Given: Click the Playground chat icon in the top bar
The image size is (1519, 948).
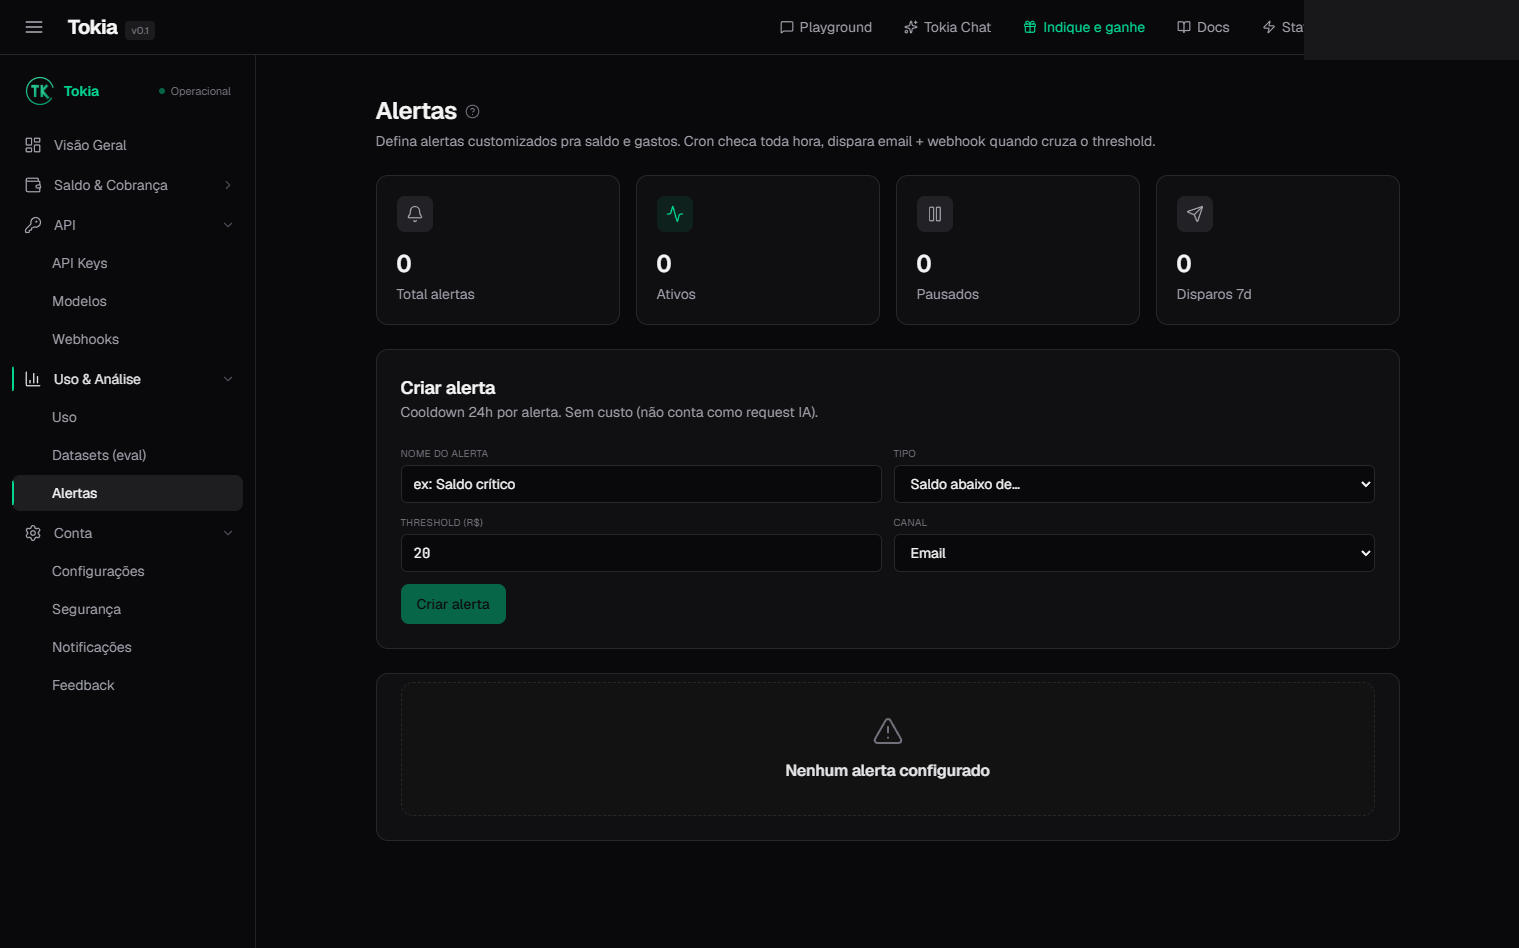Looking at the screenshot, I should click(787, 27).
